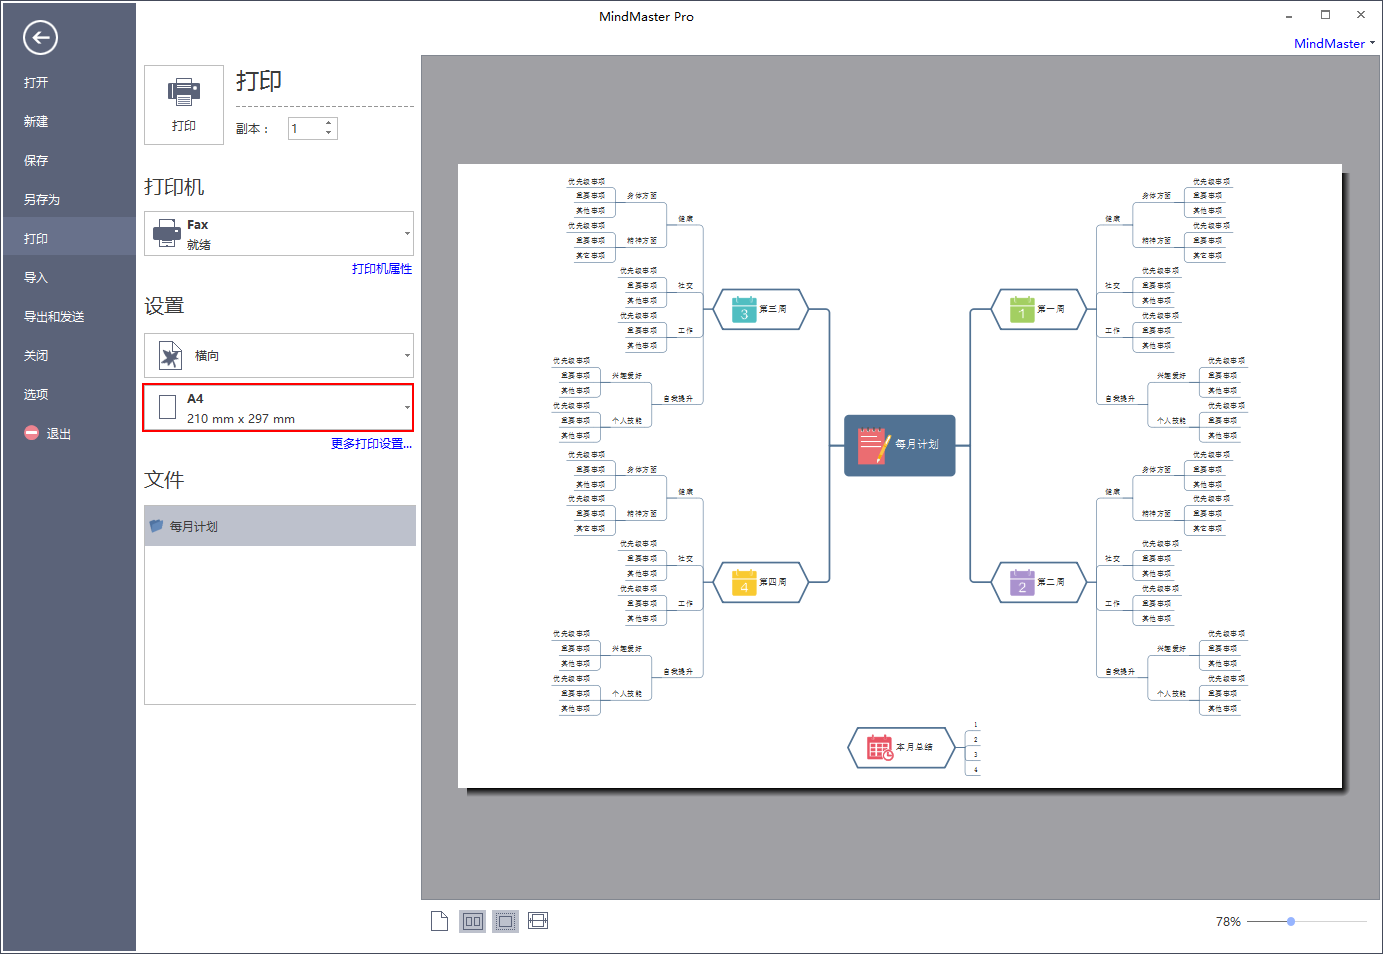Click the landscape orientation page icon
1383x954 pixels.
(x=171, y=356)
